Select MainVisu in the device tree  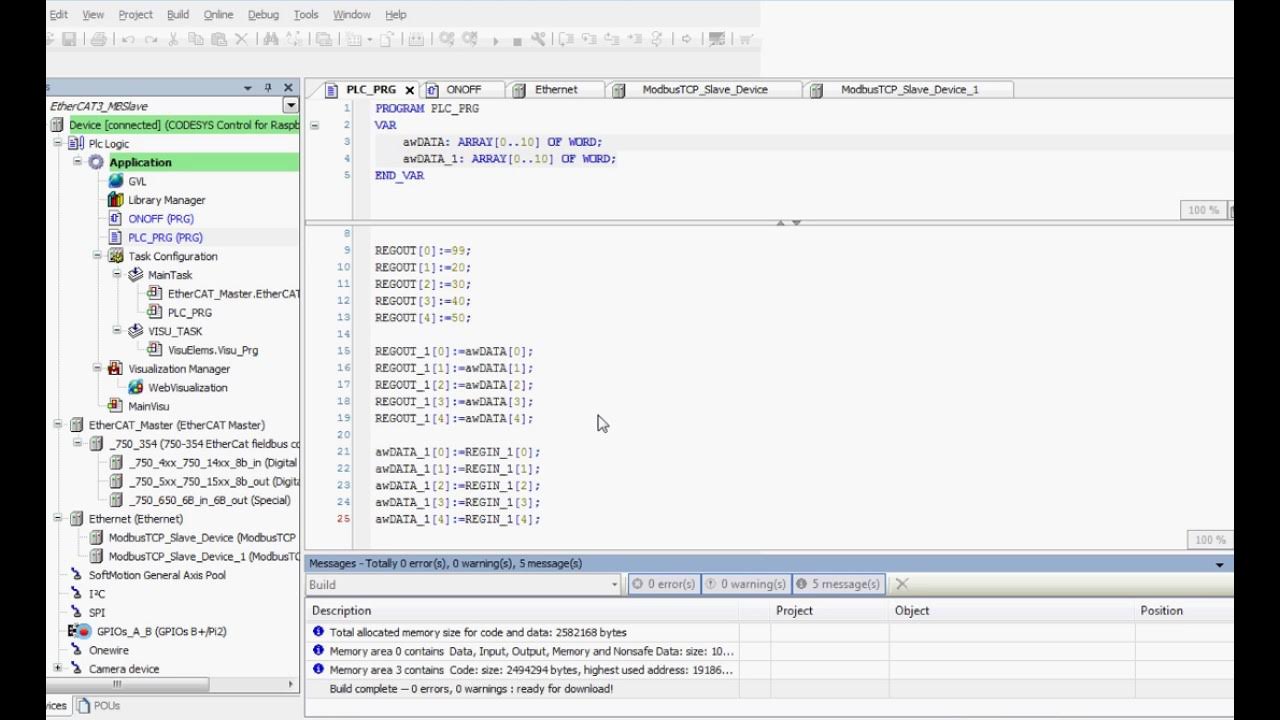tap(148, 406)
